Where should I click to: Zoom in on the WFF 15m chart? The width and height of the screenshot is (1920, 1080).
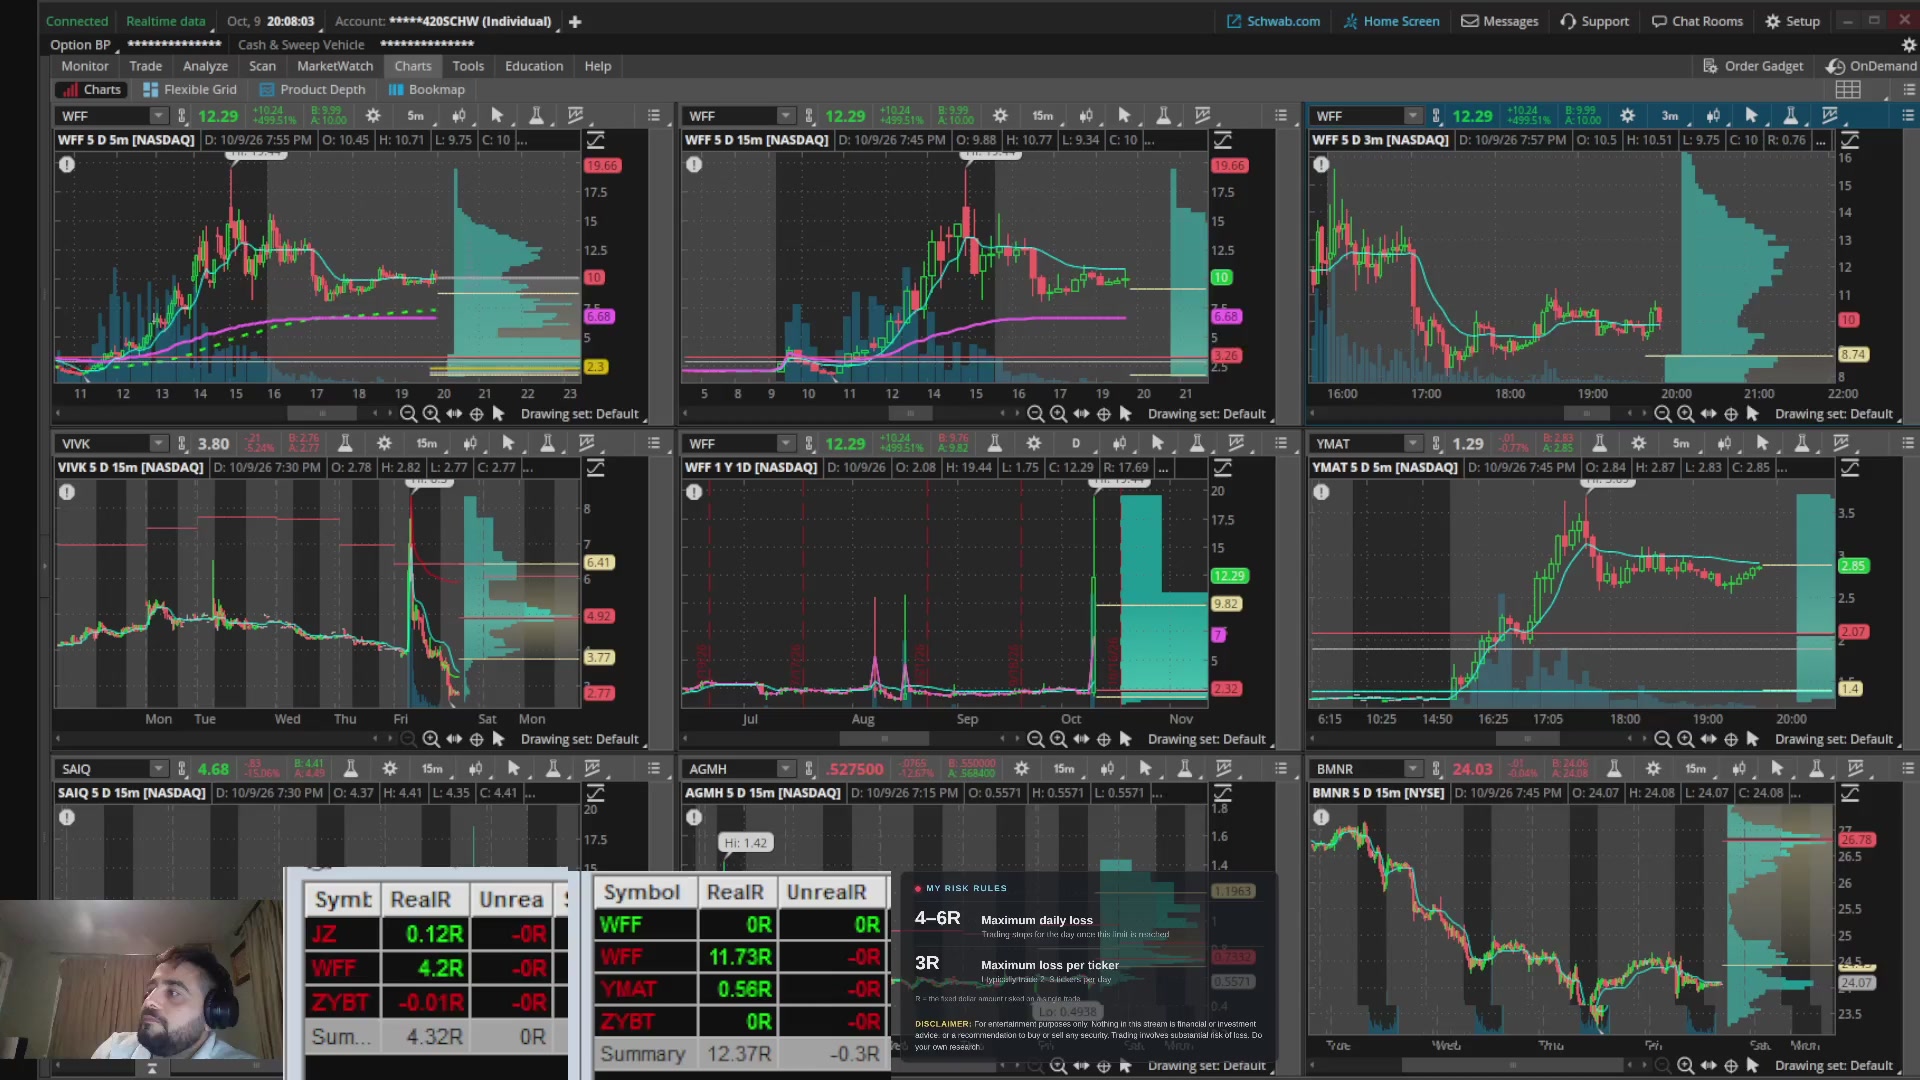1058,414
